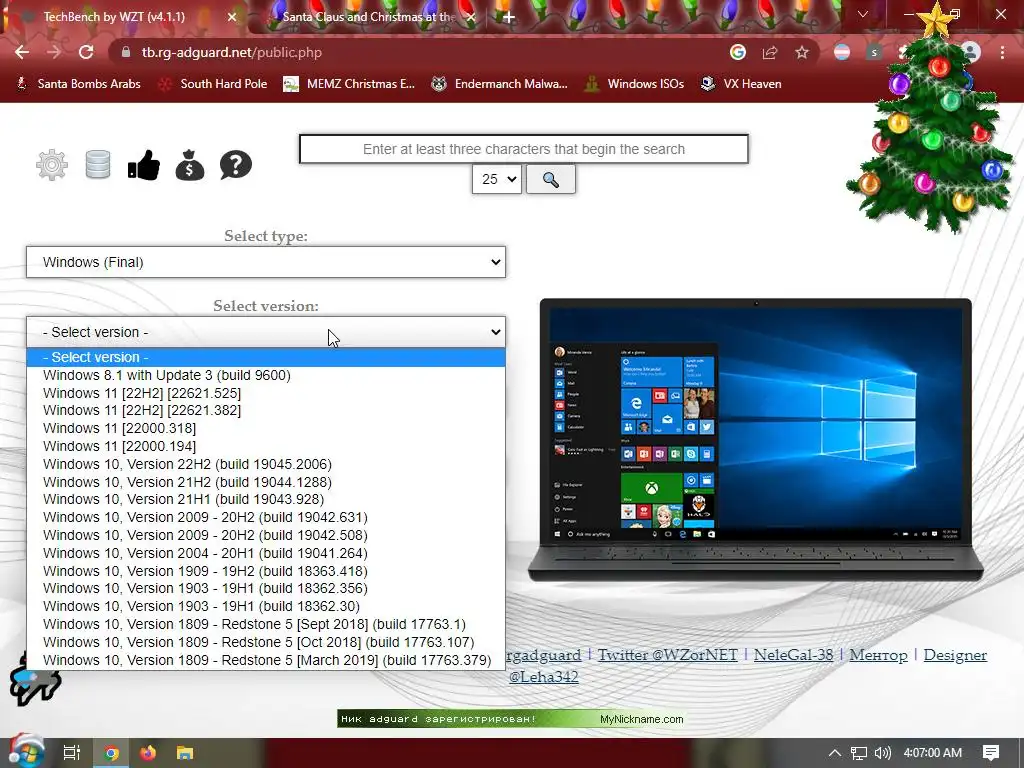Close the TechBench by WZT tab
Screen dimensions: 1024x768
pos(232,17)
